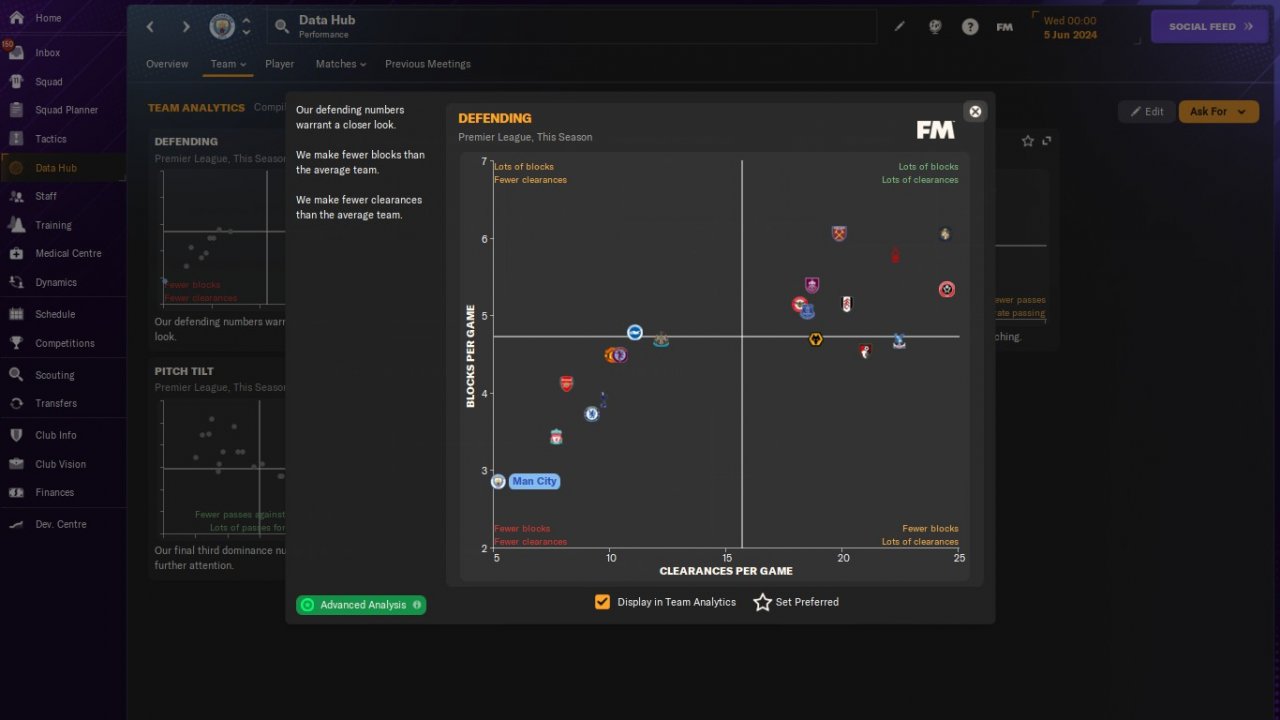Expand the Team tab dropdown
Viewport: 1280px width, 720px height.
pyautogui.click(x=228, y=64)
